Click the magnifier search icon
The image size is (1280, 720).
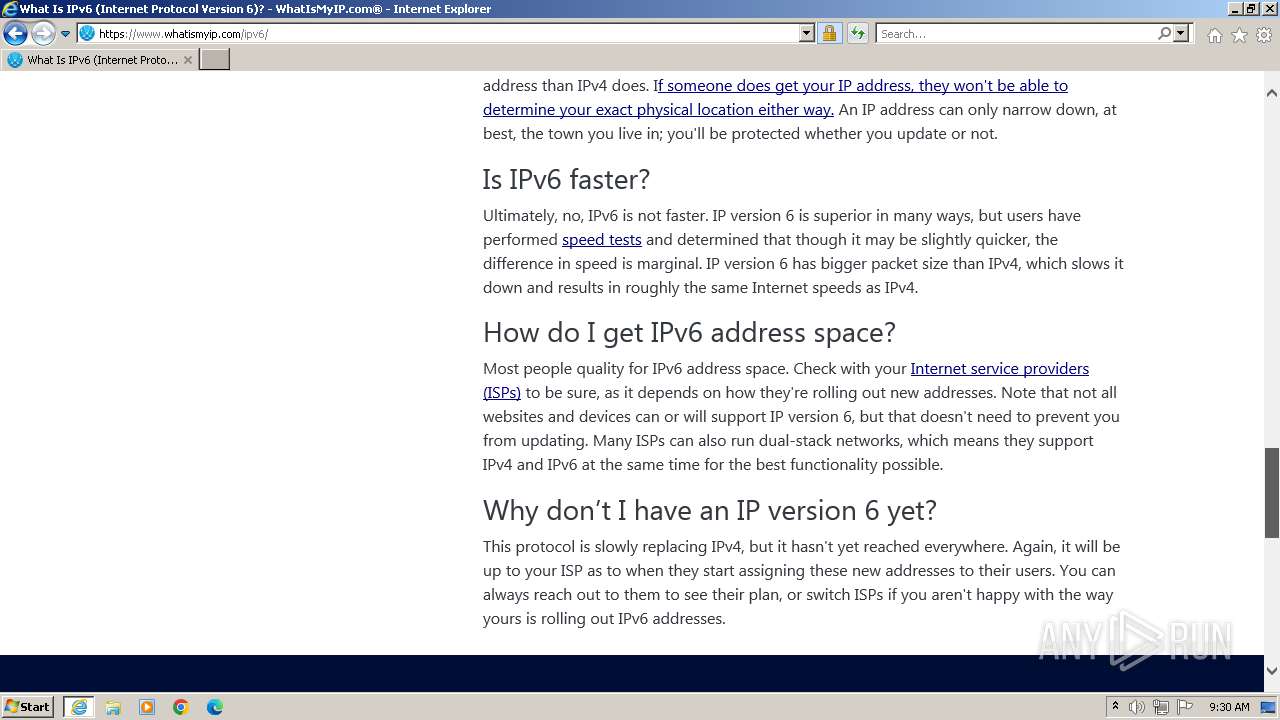[x=1164, y=33]
